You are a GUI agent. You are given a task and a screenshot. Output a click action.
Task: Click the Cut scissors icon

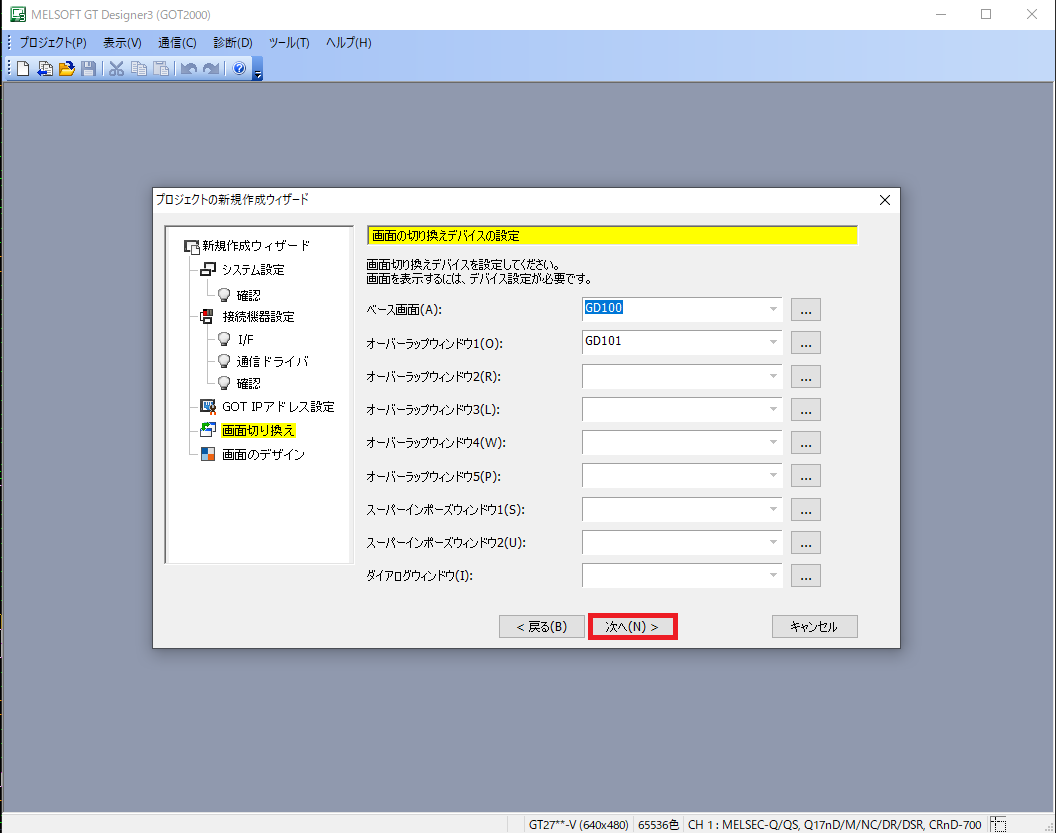click(x=117, y=68)
